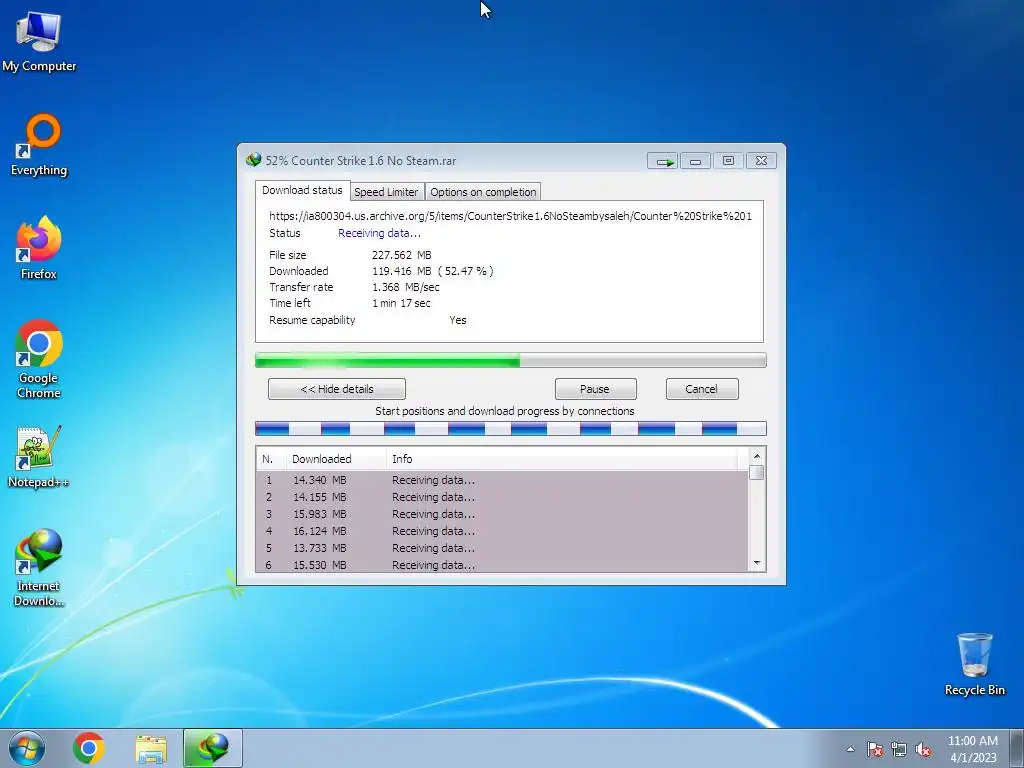Select connection row 2 with 14.155 MB
The image size is (1024, 768).
click(502, 497)
